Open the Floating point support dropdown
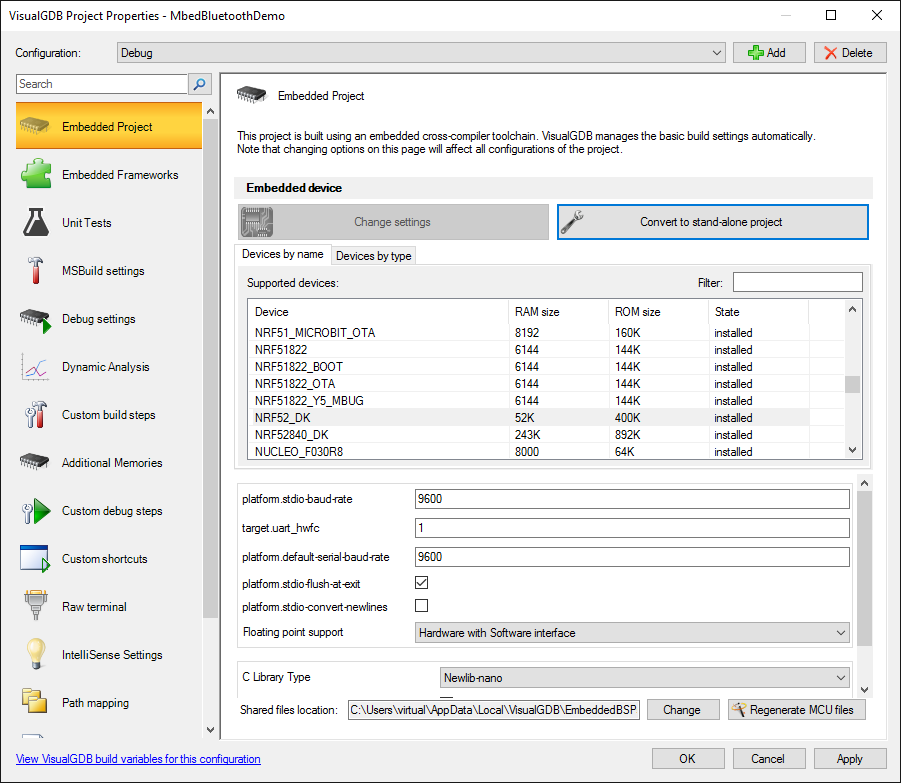 tap(632, 632)
